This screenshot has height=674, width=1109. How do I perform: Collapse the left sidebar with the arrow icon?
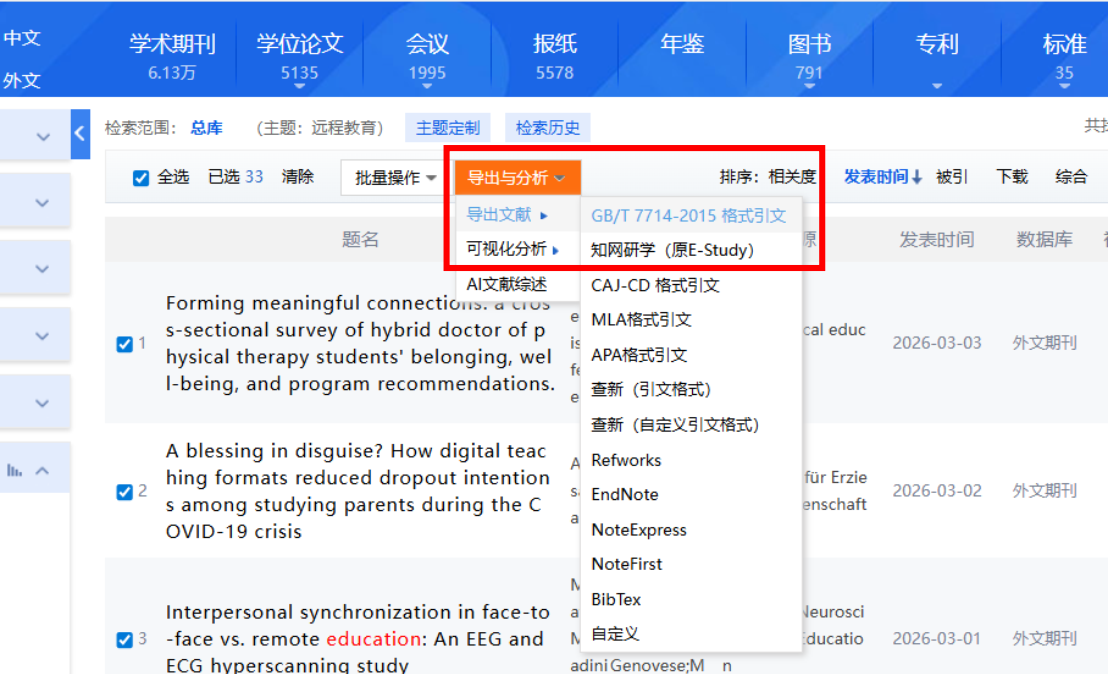80,134
